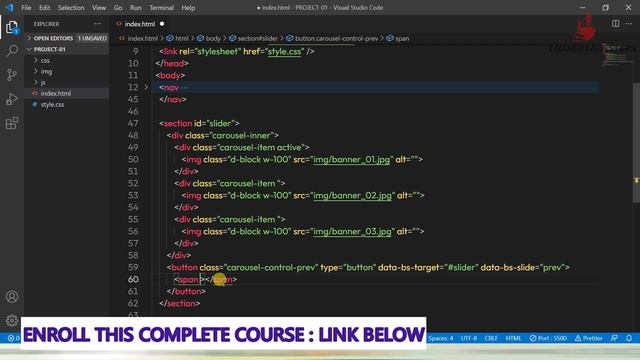Click the closing </section> tag on line 62

coord(180,303)
